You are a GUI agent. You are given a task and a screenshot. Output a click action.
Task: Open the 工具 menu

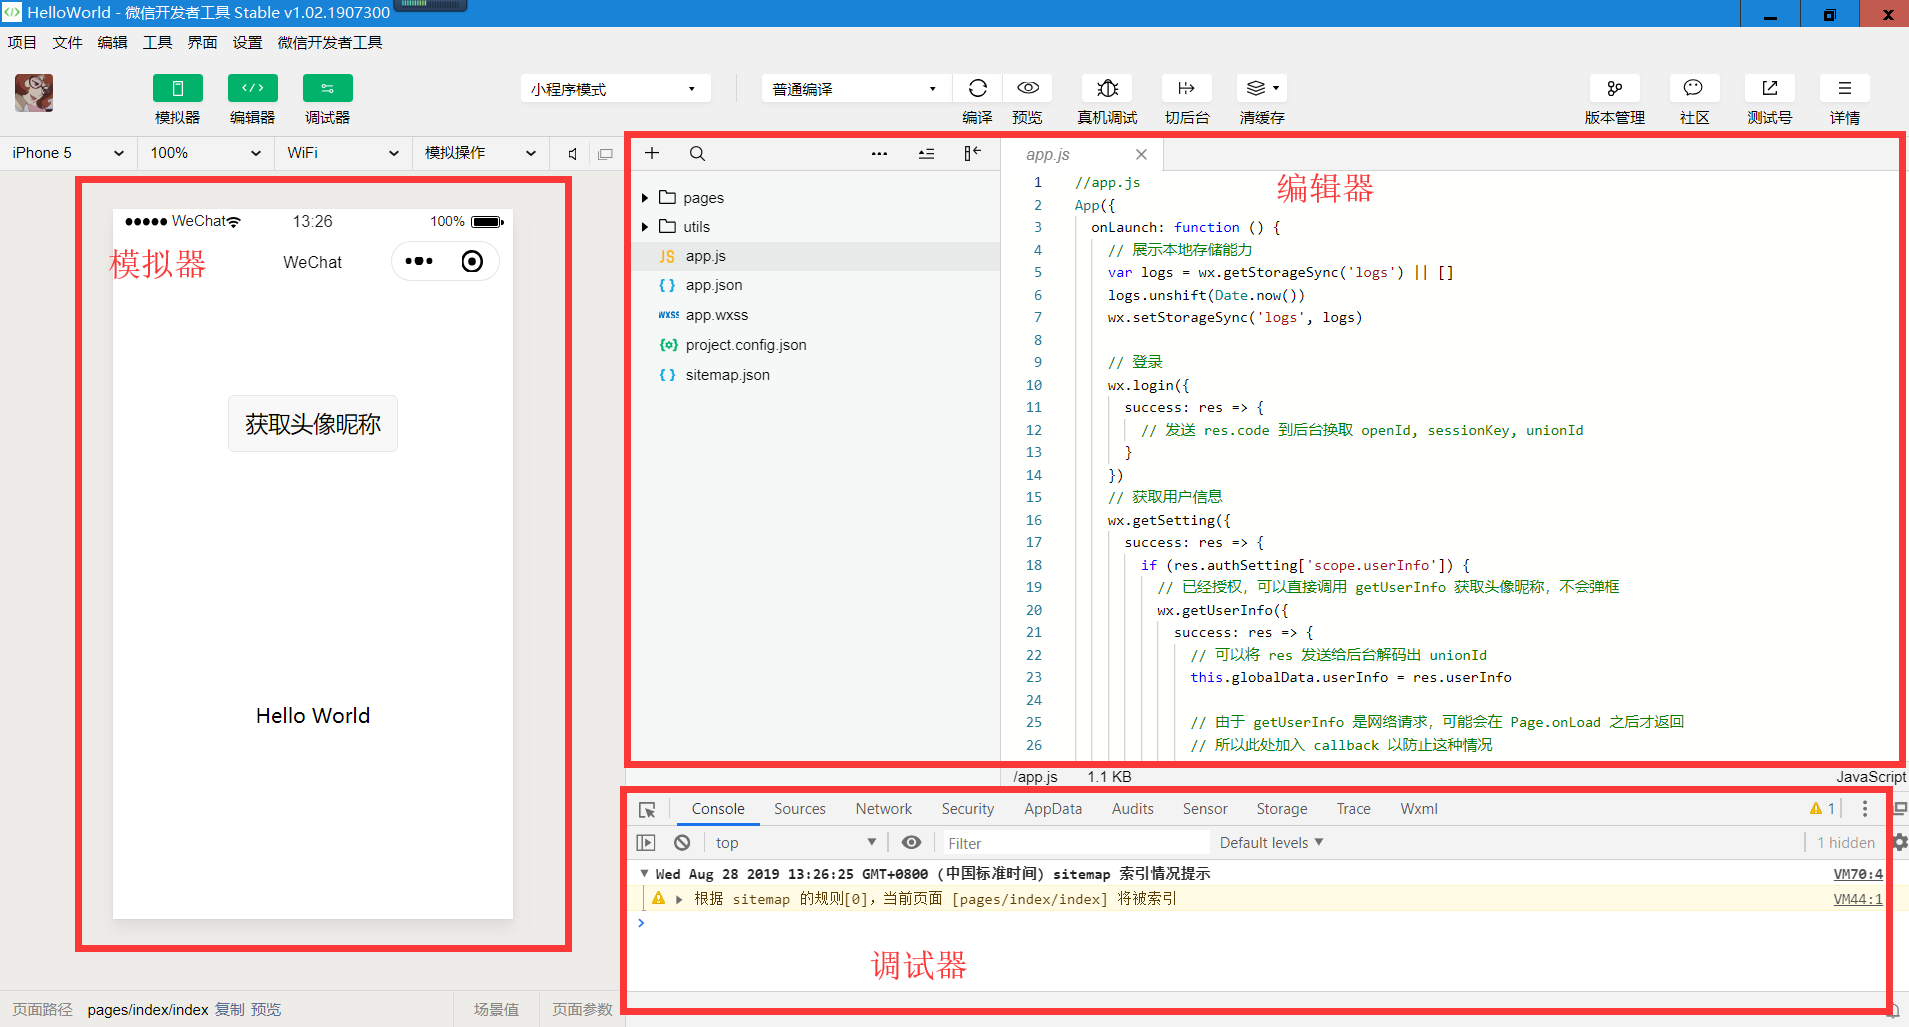click(x=157, y=42)
